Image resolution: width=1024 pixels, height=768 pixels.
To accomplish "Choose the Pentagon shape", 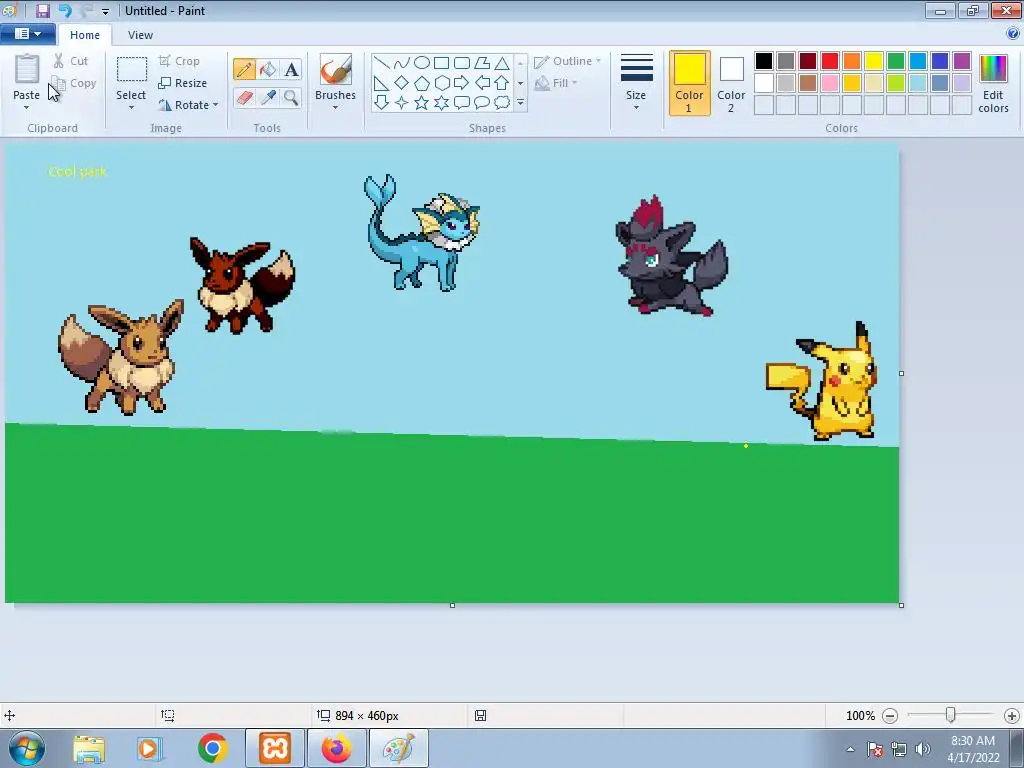I will (422, 83).
